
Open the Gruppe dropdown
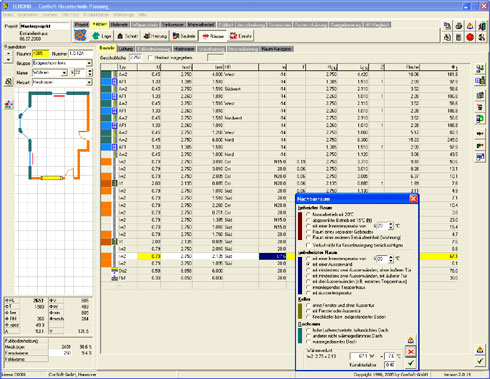point(89,63)
